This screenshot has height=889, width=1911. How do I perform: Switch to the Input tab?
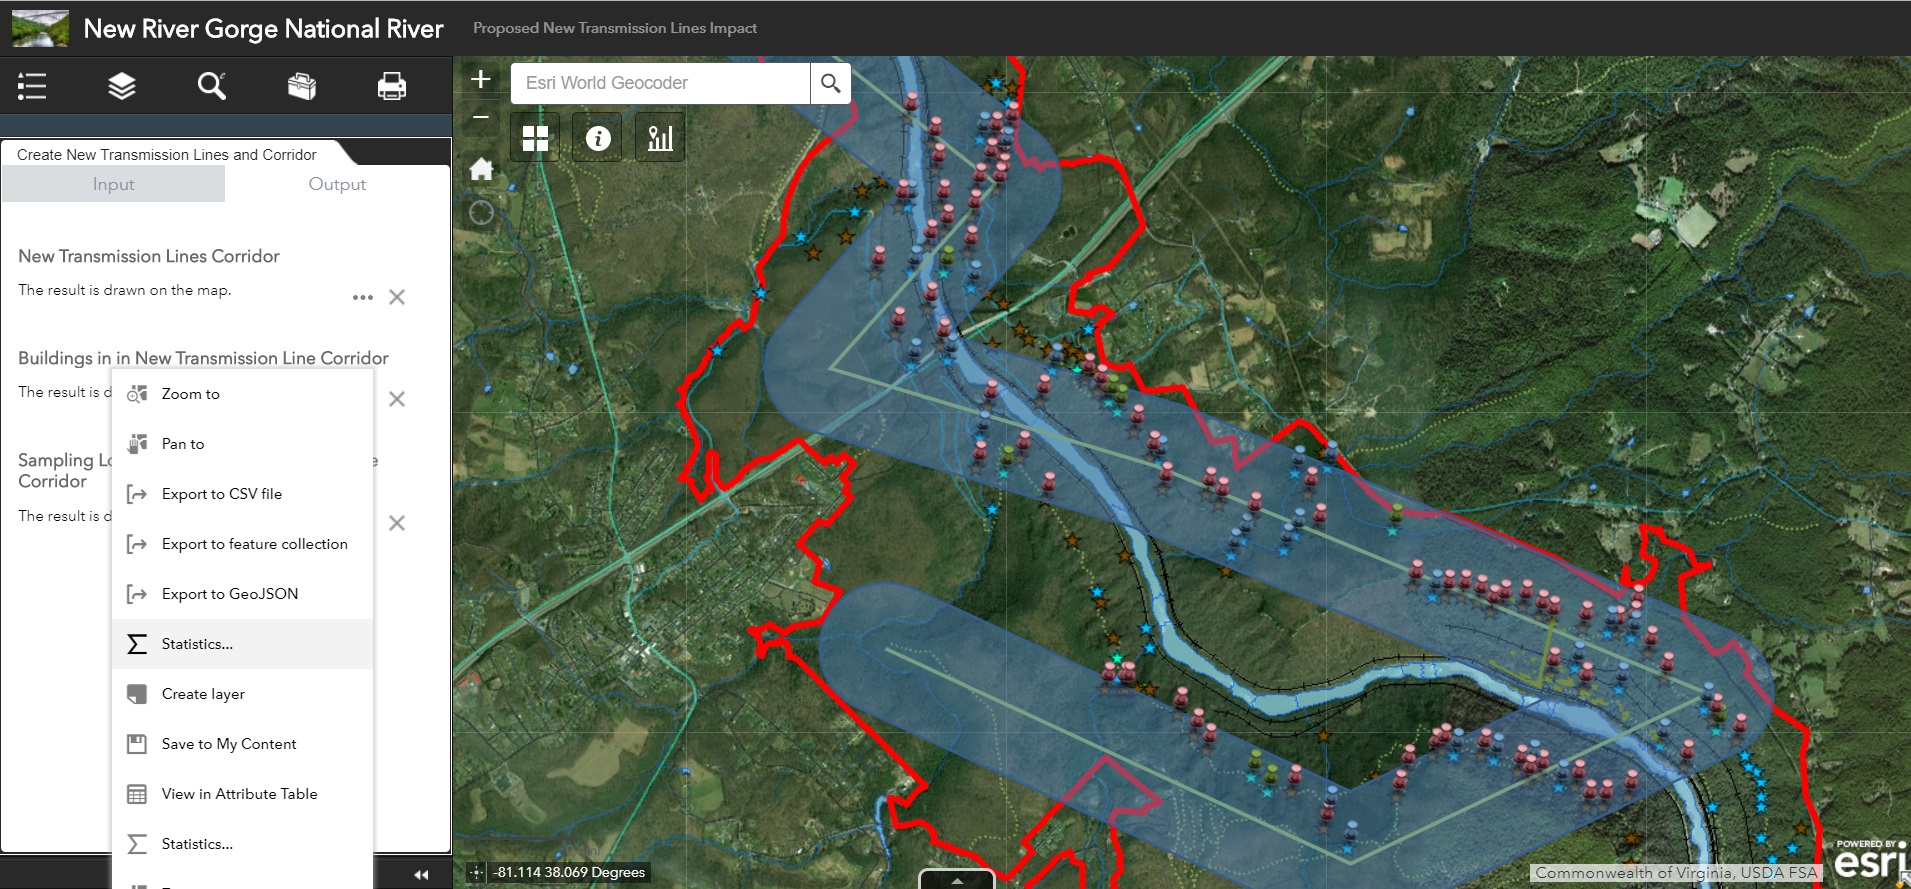click(113, 184)
